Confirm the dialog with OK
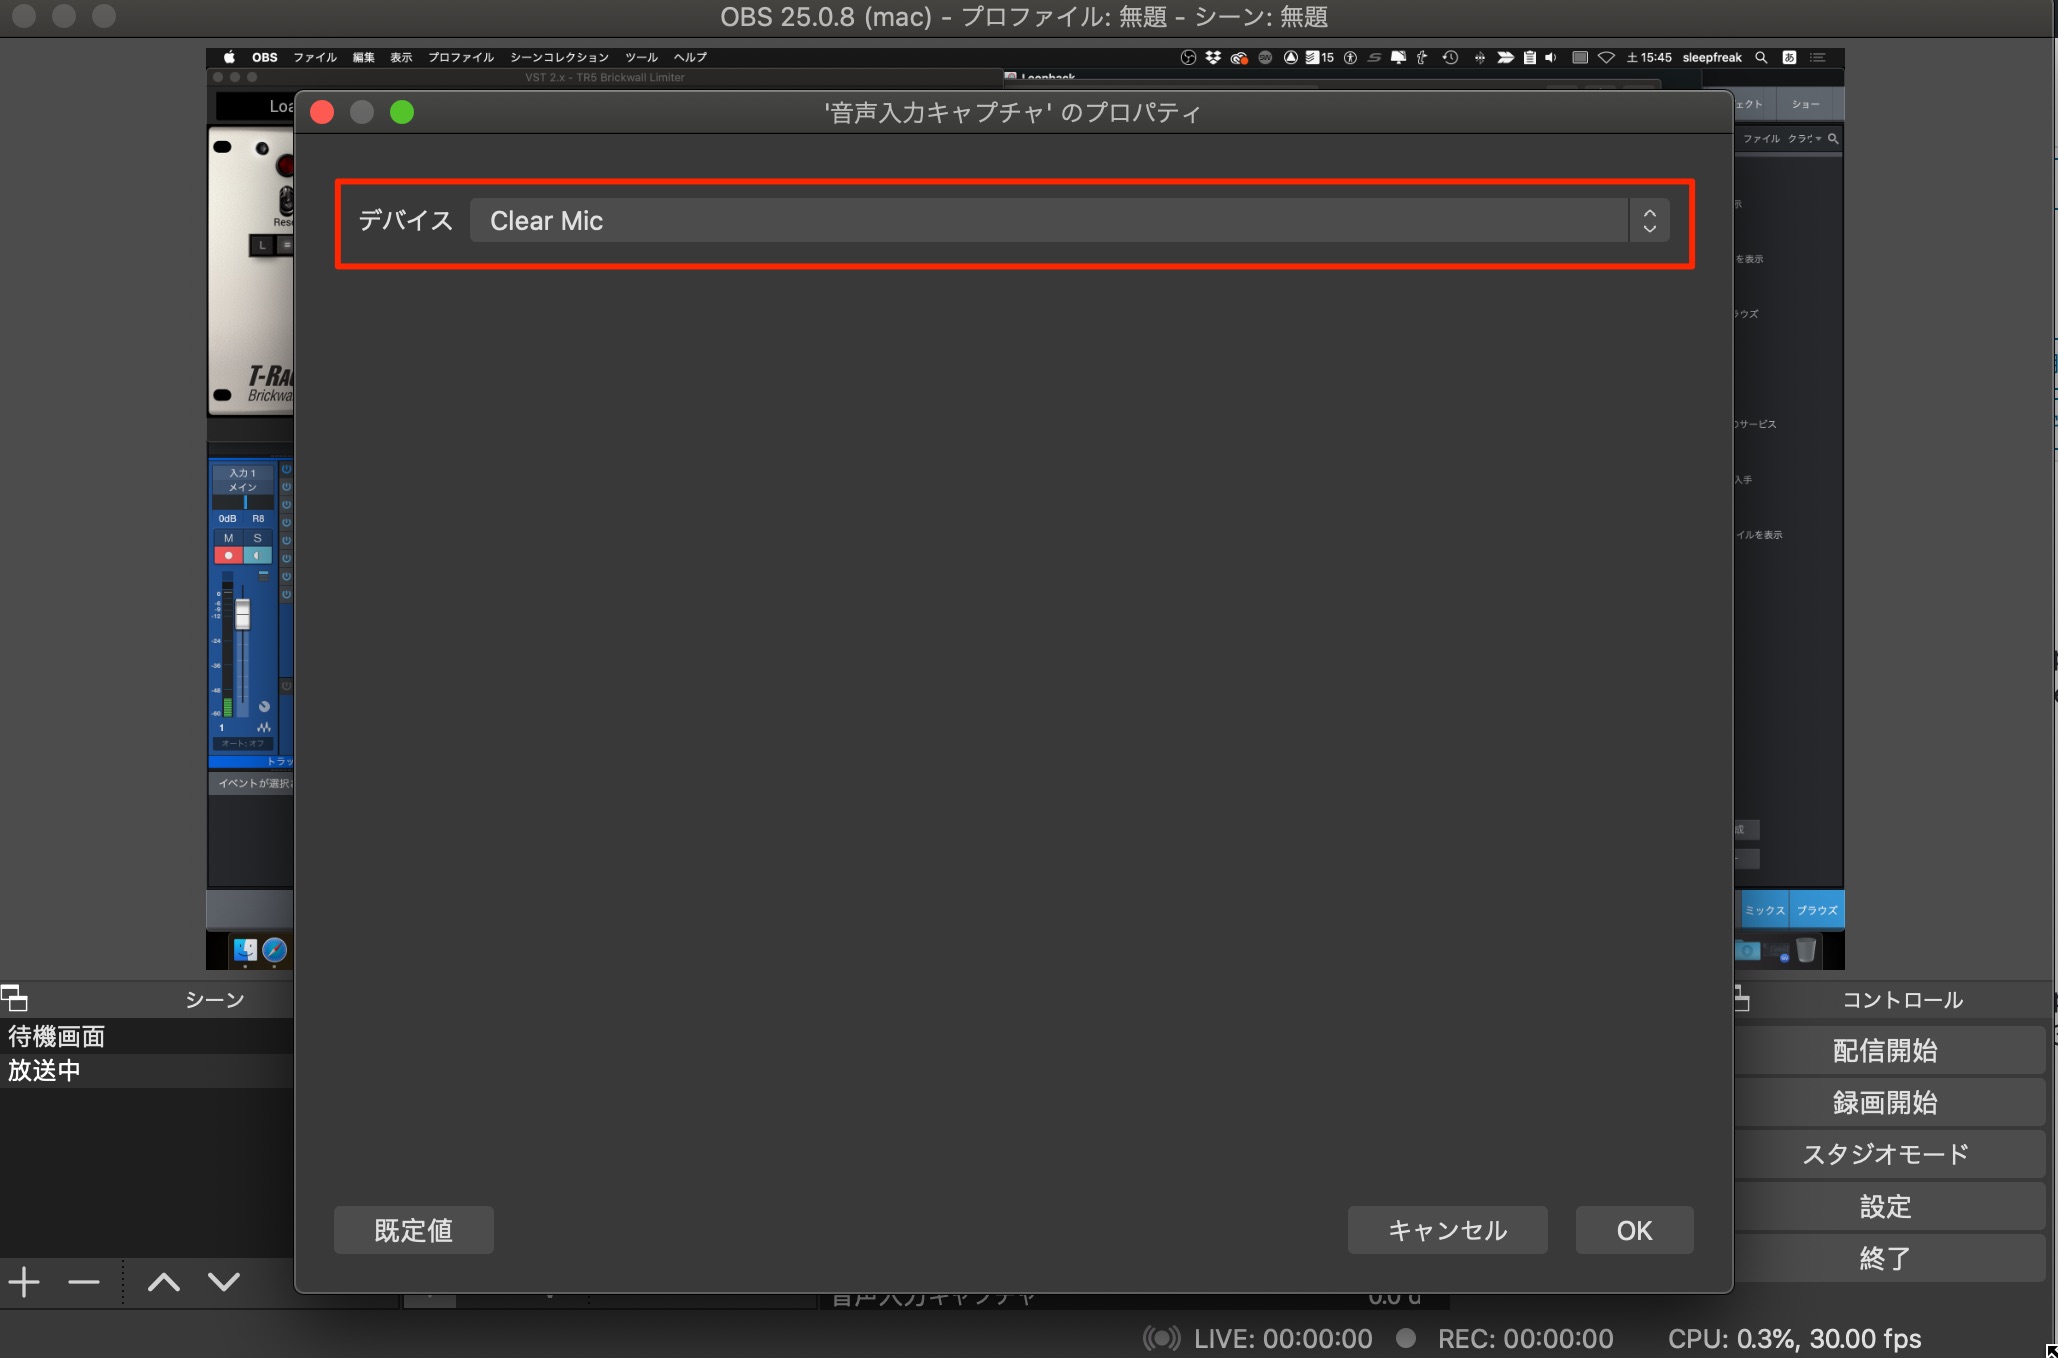 (1634, 1230)
